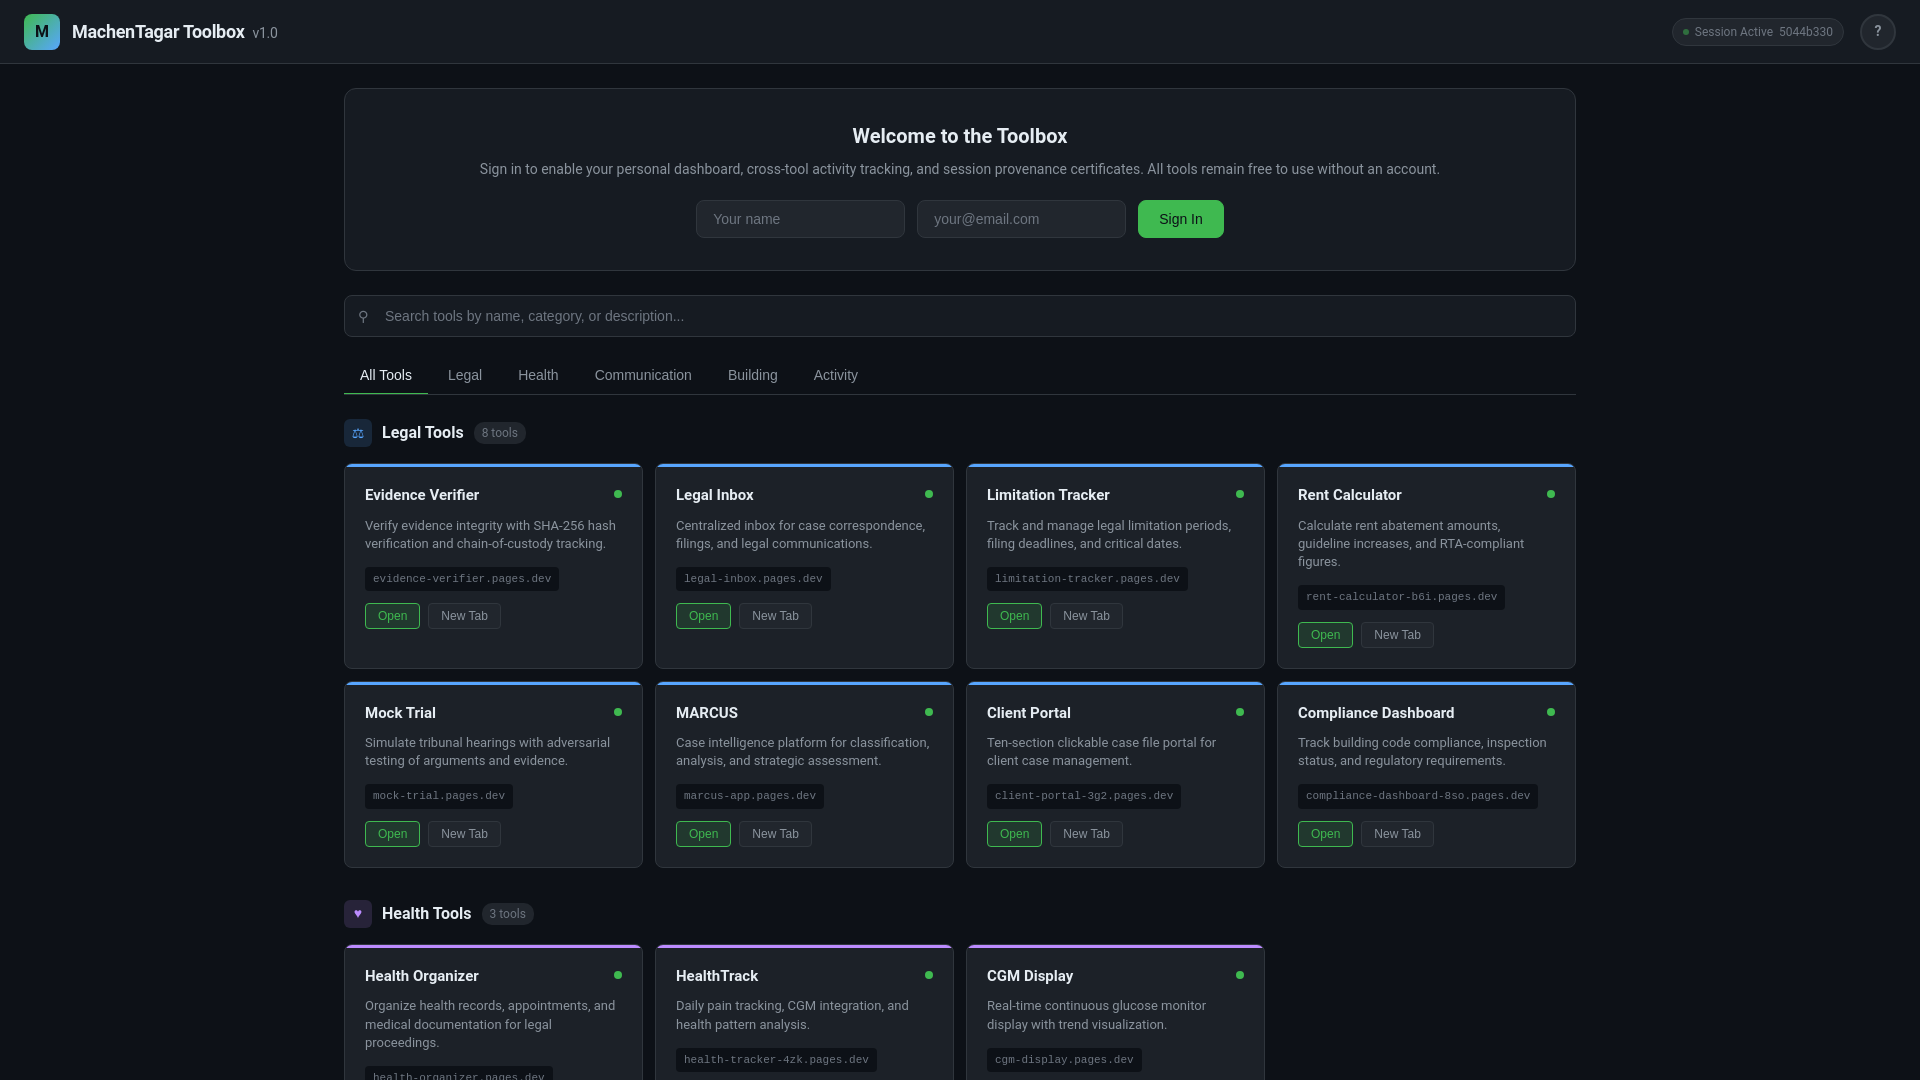The image size is (1920, 1080).
Task: Click HealthTrack green status dot
Action: [x=929, y=975]
